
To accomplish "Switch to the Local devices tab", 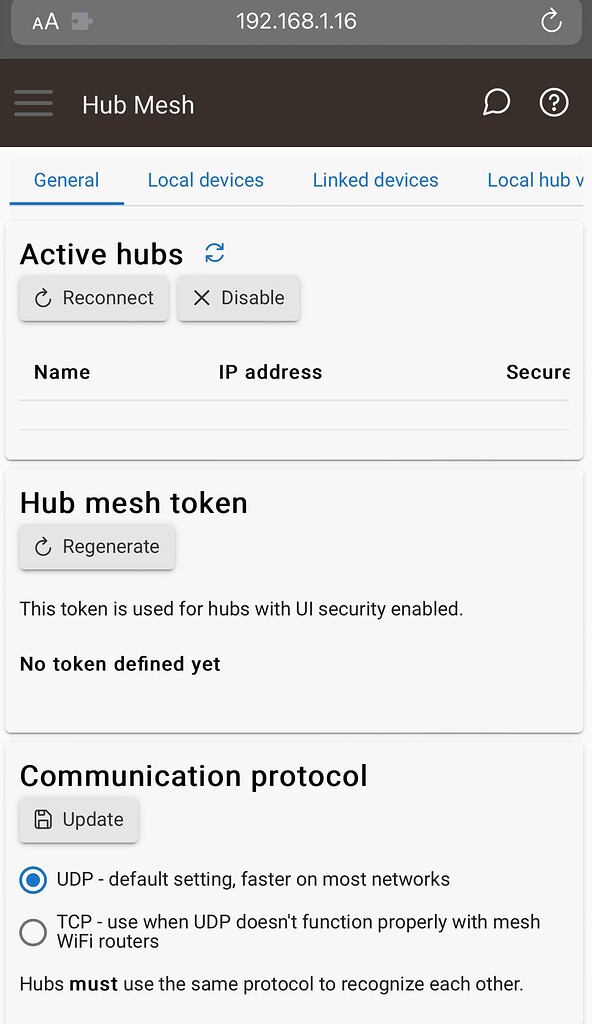I will (x=205, y=180).
